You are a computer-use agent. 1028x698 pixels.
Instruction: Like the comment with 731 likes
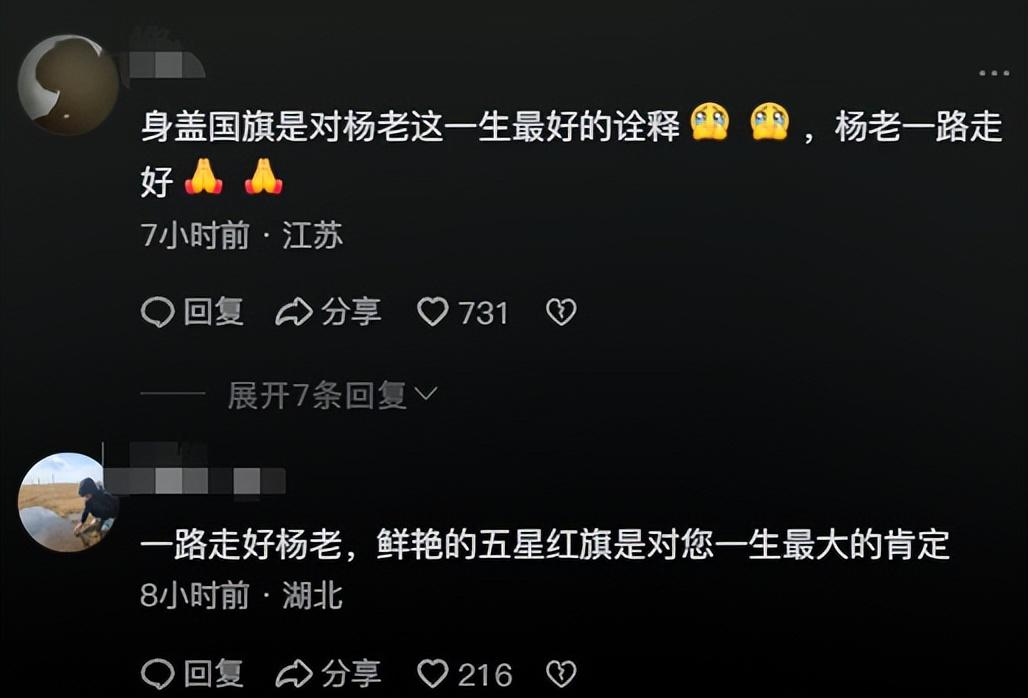pyautogui.click(x=433, y=312)
